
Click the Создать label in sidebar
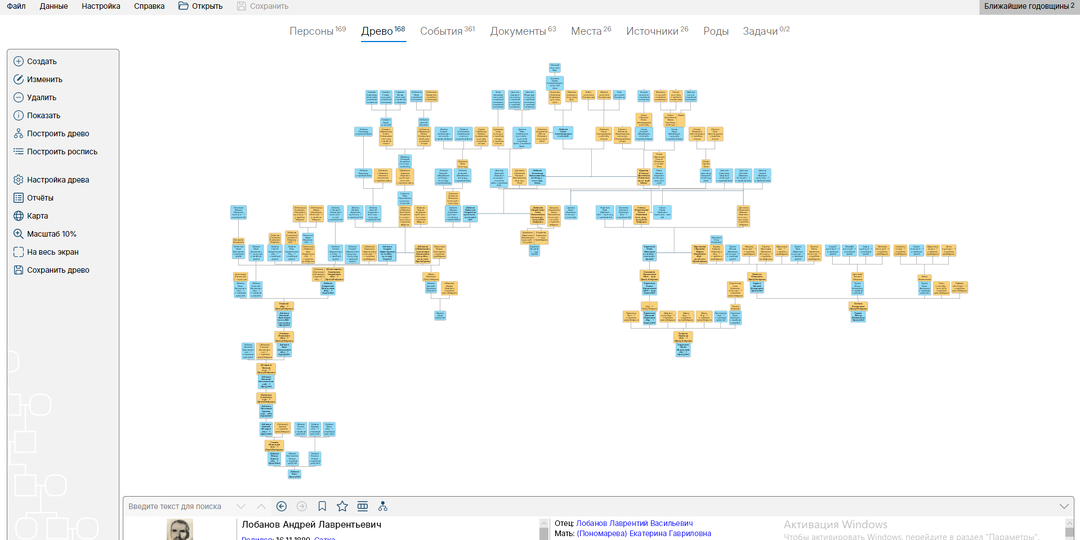coord(42,61)
